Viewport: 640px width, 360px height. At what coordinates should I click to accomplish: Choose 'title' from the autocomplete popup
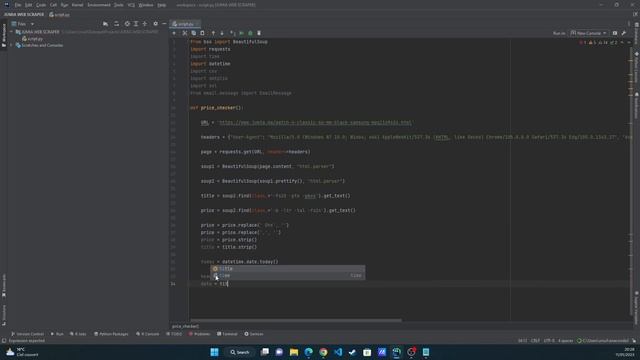pyautogui.click(x=287, y=269)
